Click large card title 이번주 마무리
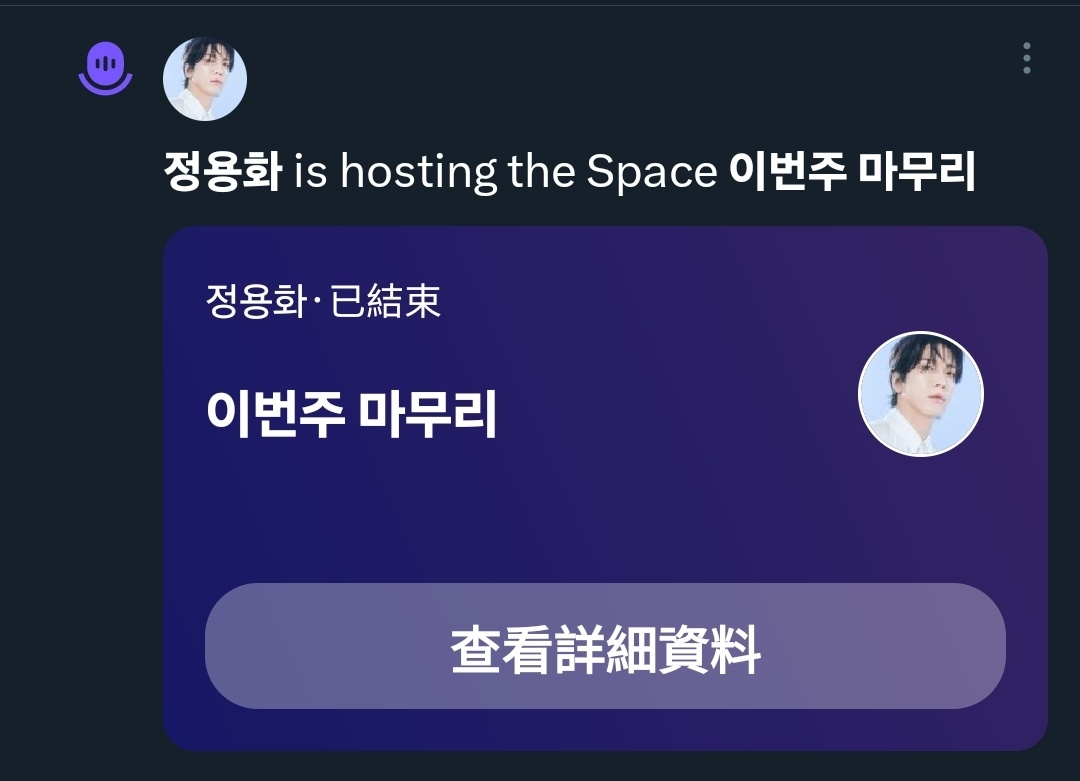The width and height of the screenshot is (1080, 781). coord(351,414)
